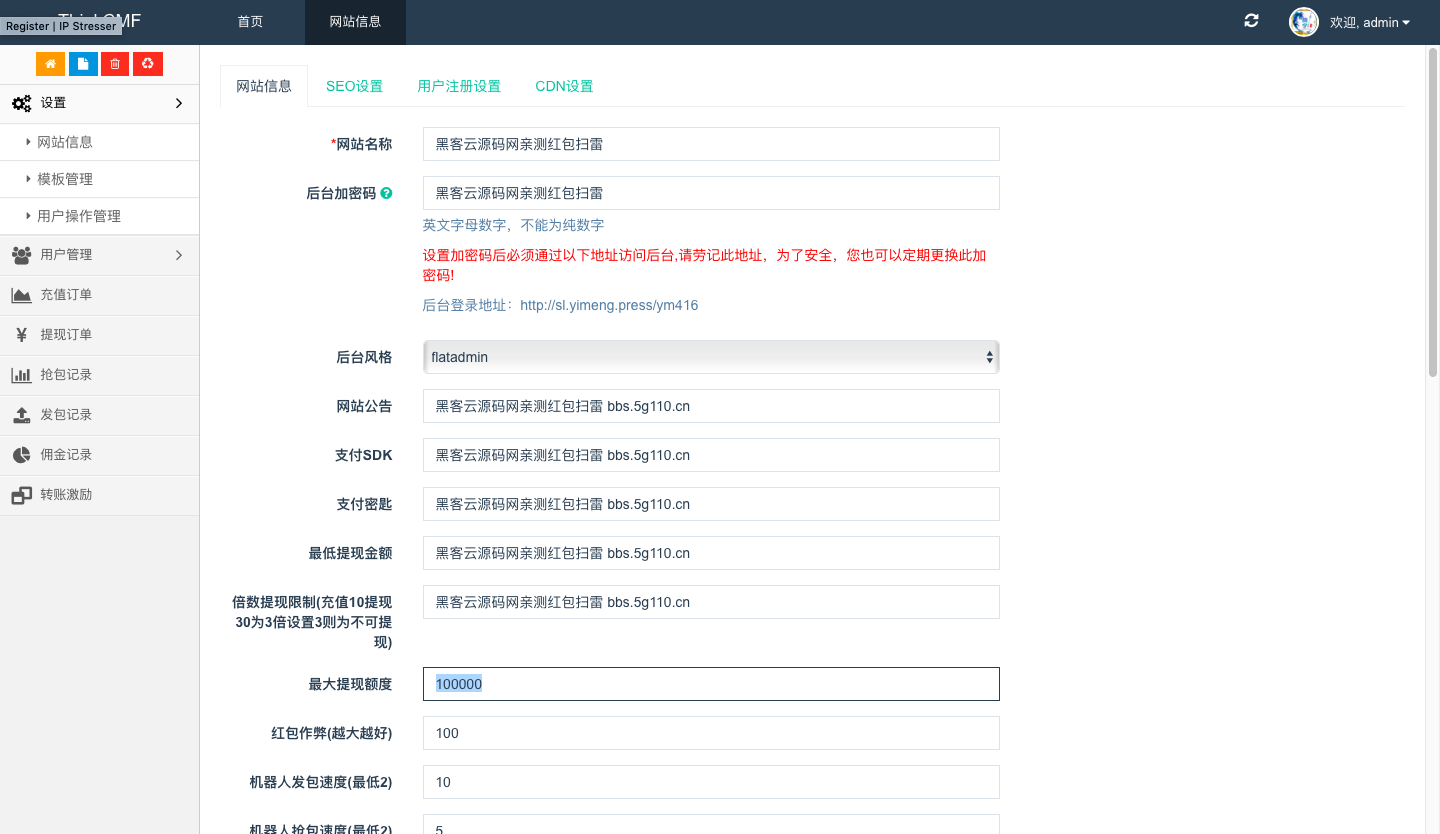Switch to the SEO设置 tab
Viewport: 1440px width, 834px height.
[354, 86]
